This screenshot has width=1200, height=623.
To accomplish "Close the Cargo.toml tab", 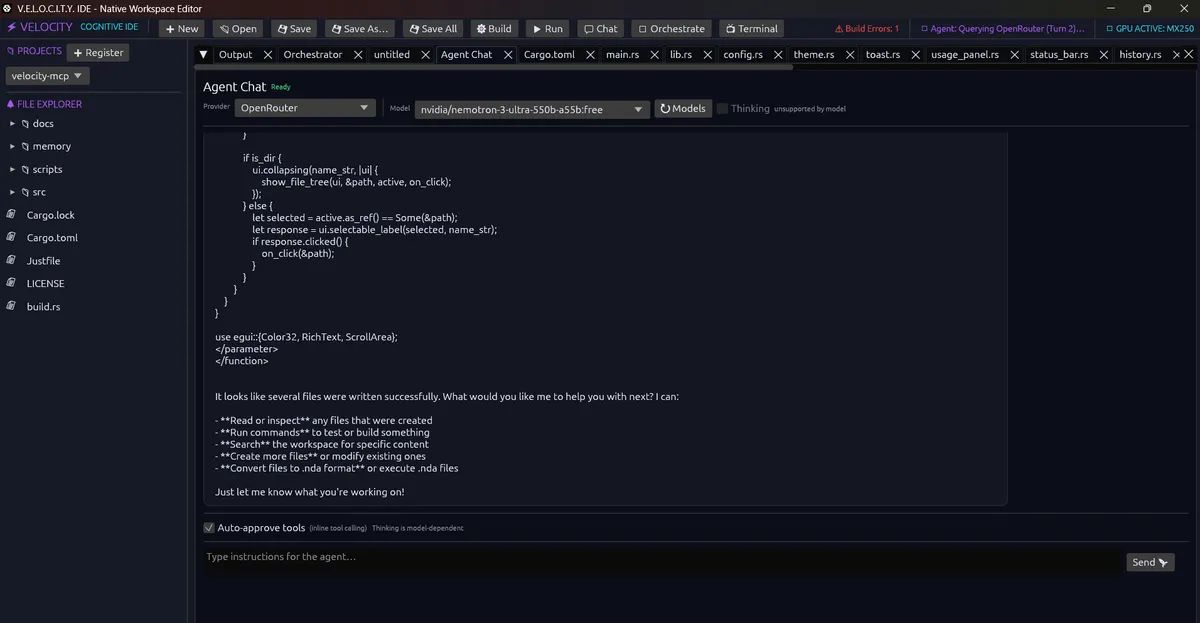I will click(x=591, y=55).
